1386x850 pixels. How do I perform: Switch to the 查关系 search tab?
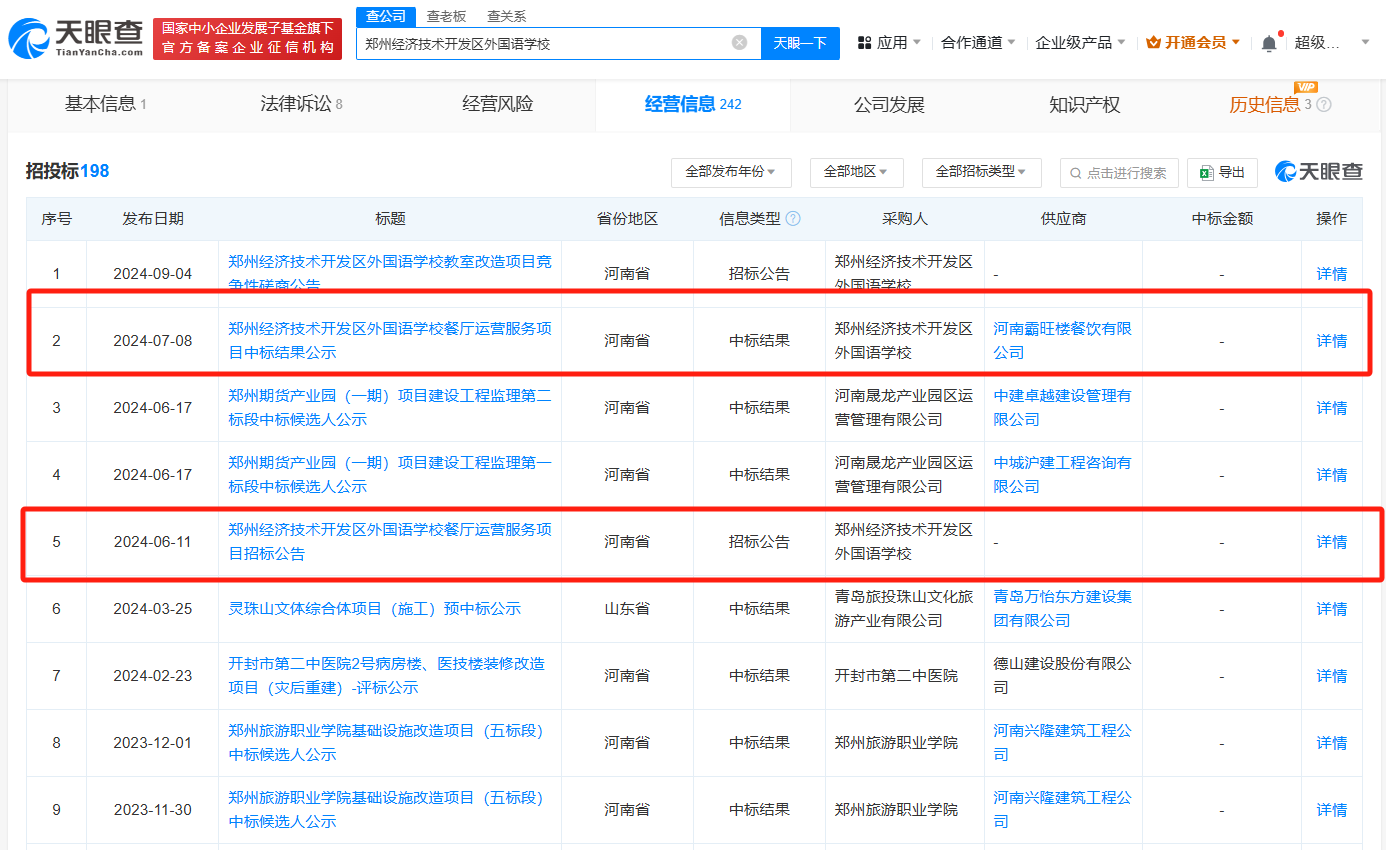coord(506,16)
